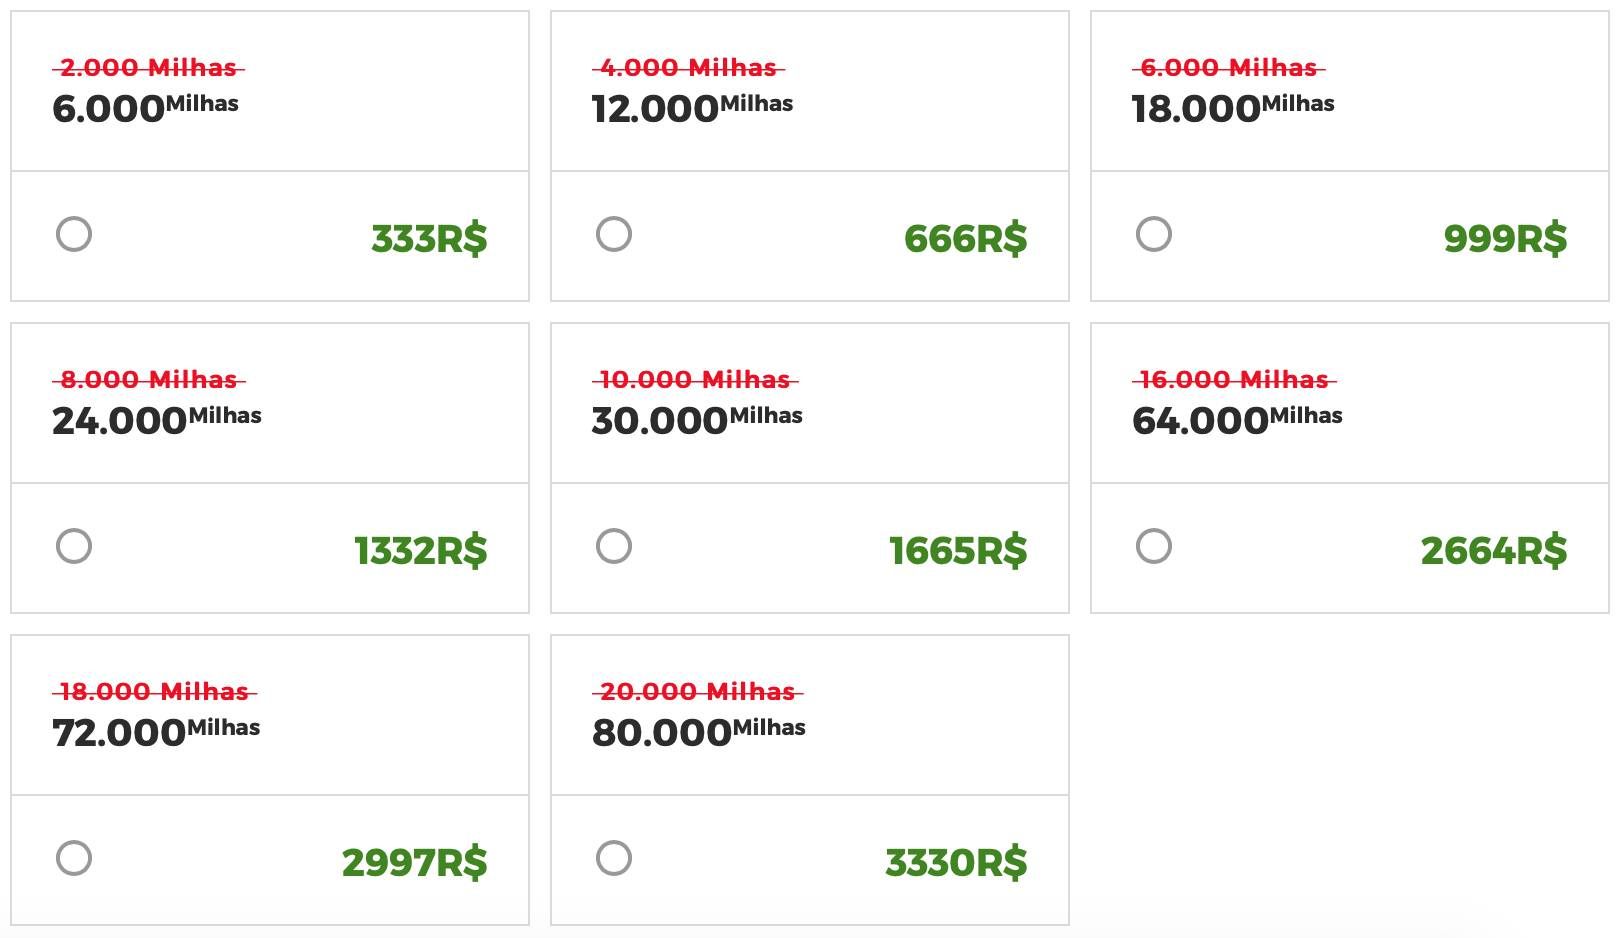Click the 30.000 Milhas card title

click(x=697, y=419)
